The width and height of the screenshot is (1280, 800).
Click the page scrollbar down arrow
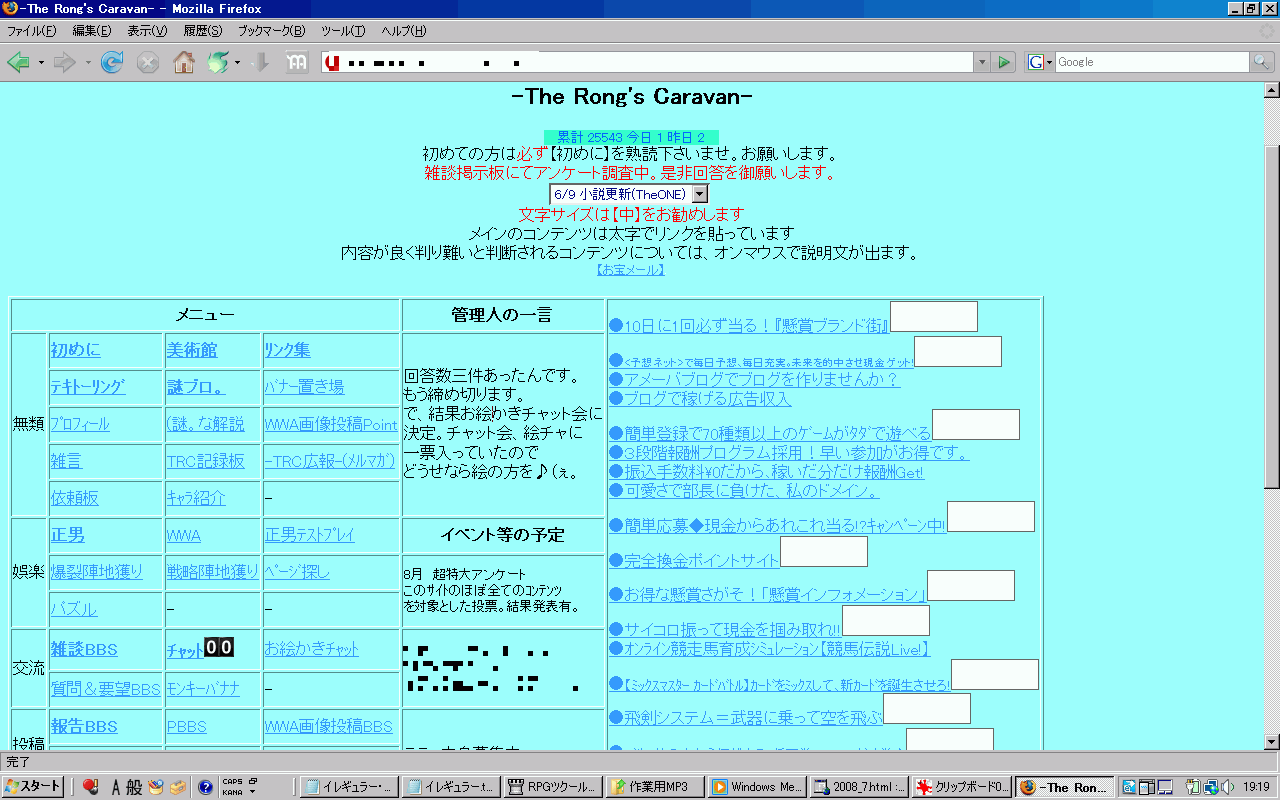point(1271,742)
